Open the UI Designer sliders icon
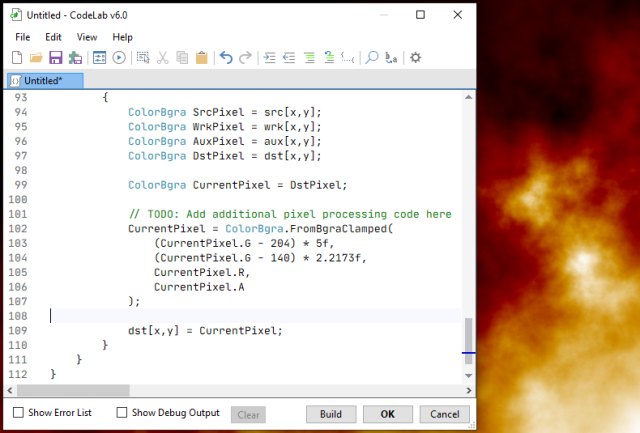This screenshot has width=640, height=433. tap(99, 58)
